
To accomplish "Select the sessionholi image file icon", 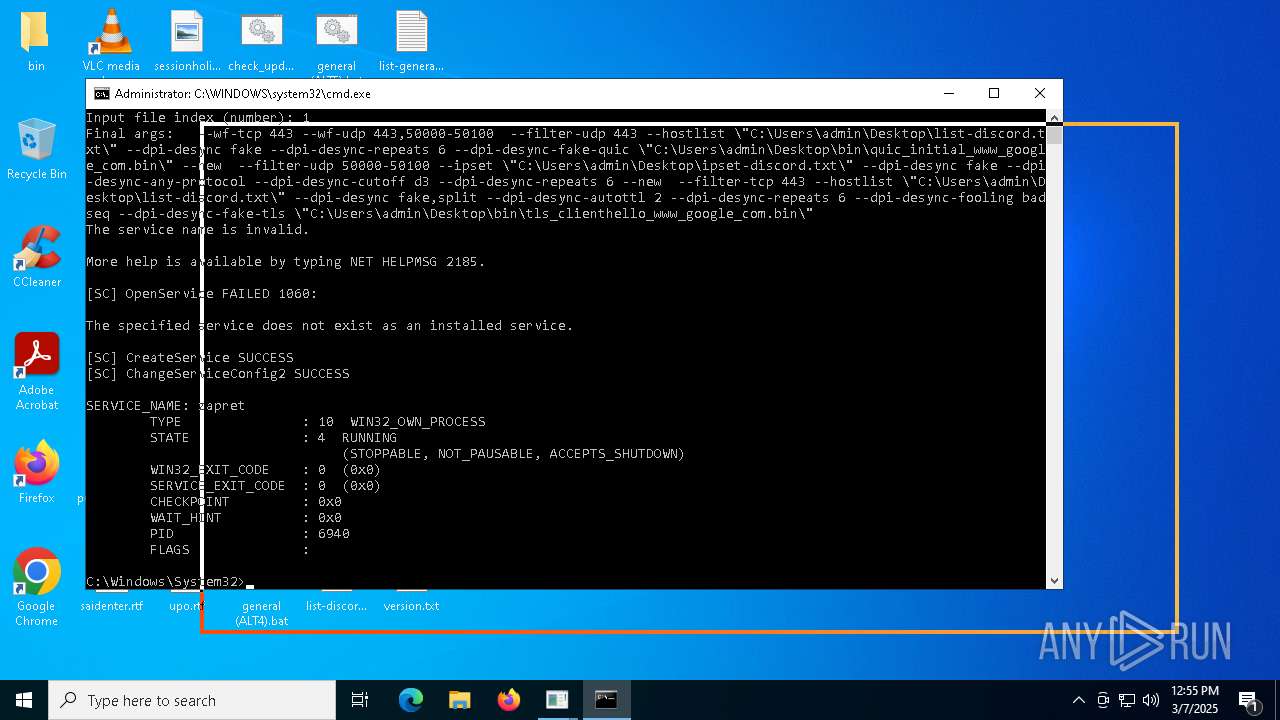I will click(187, 40).
